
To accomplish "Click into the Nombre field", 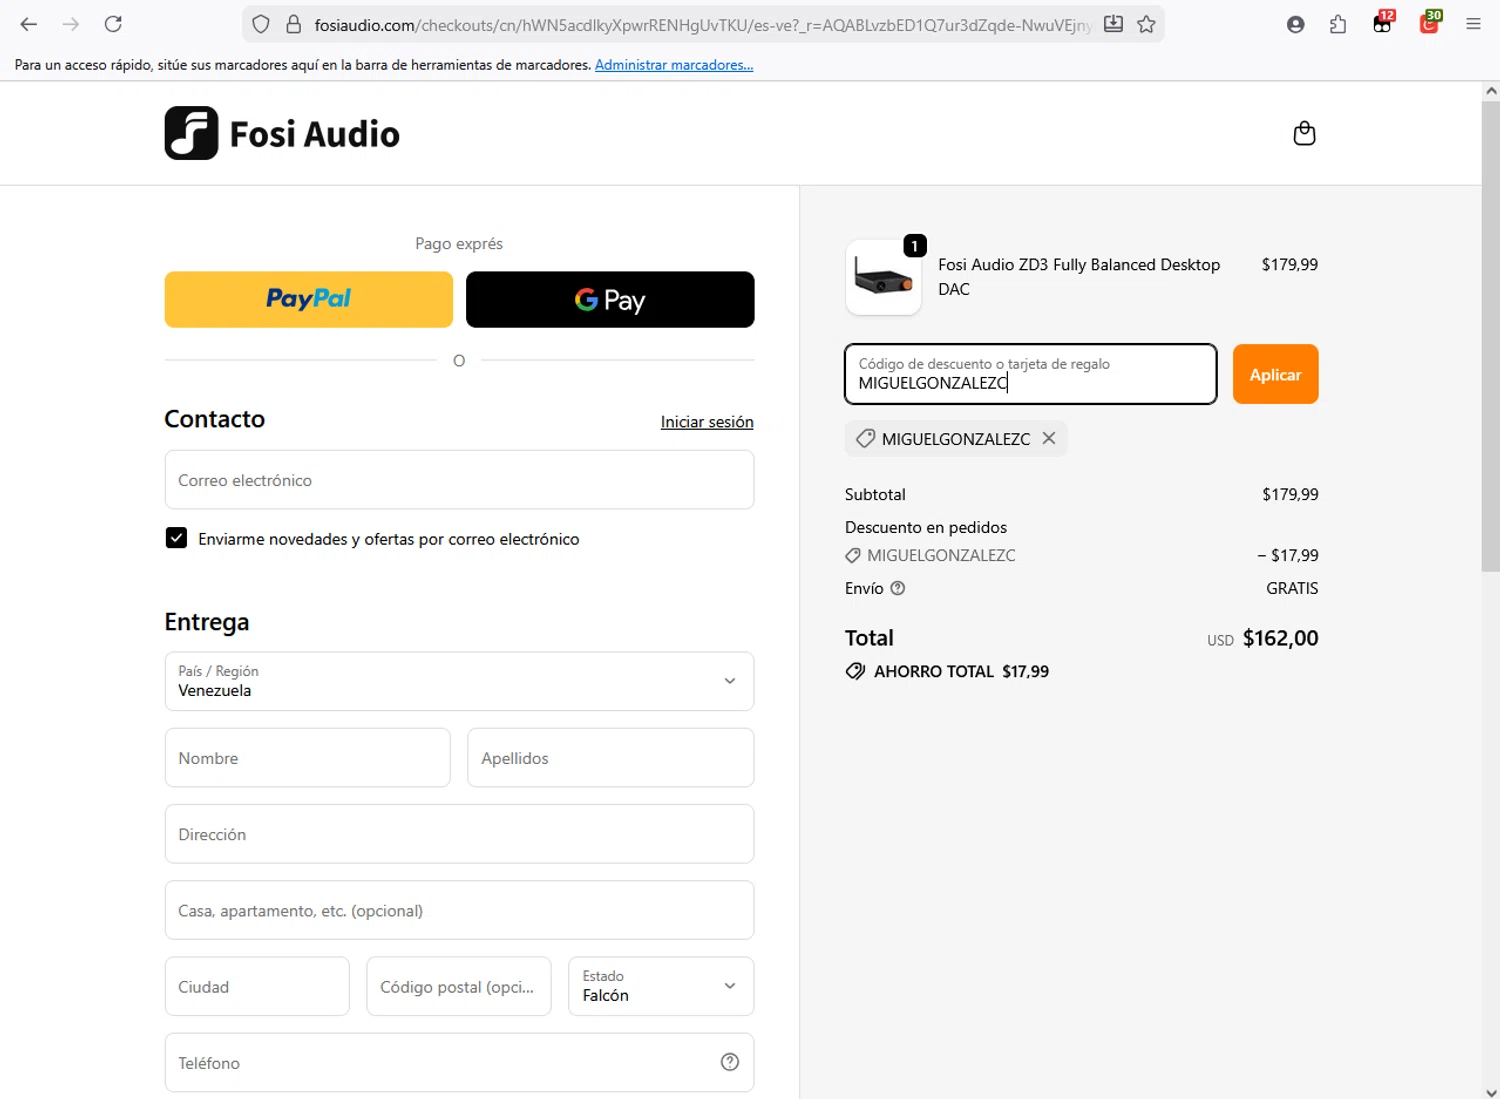I will 308,758.
